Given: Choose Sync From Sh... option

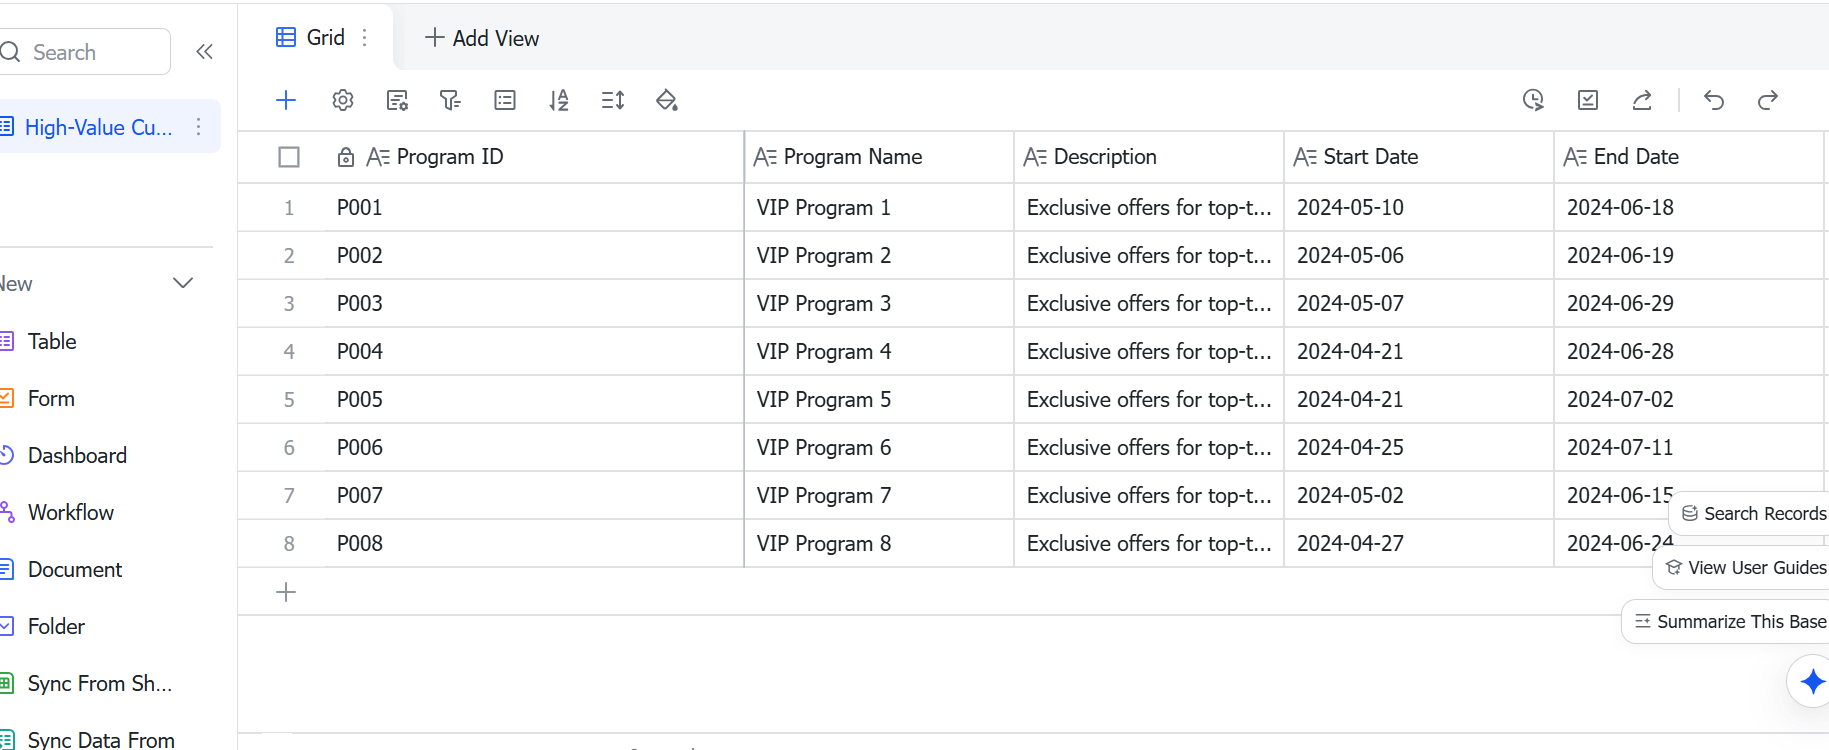Looking at the screenshot, I should pos(100,683).
